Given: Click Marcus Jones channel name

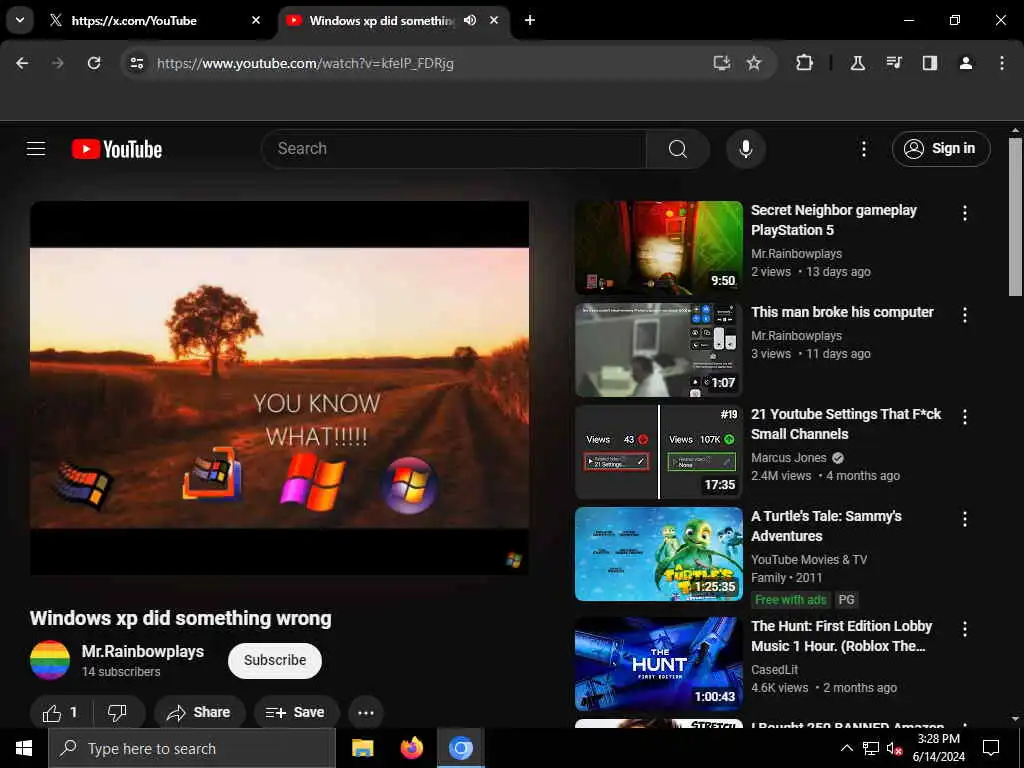Looking at the screenshot, I should [788, 458].
